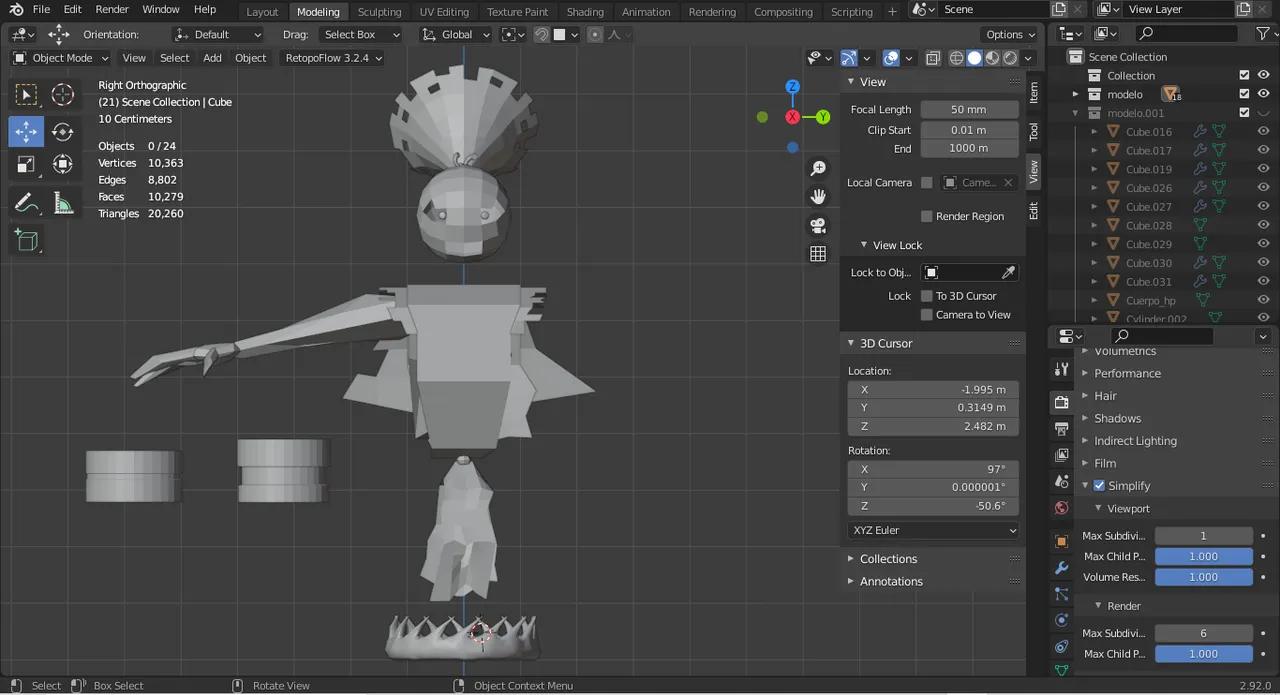
Task: Adjust Viewport Max Child Particles slider
Action: pos(1203,557)
